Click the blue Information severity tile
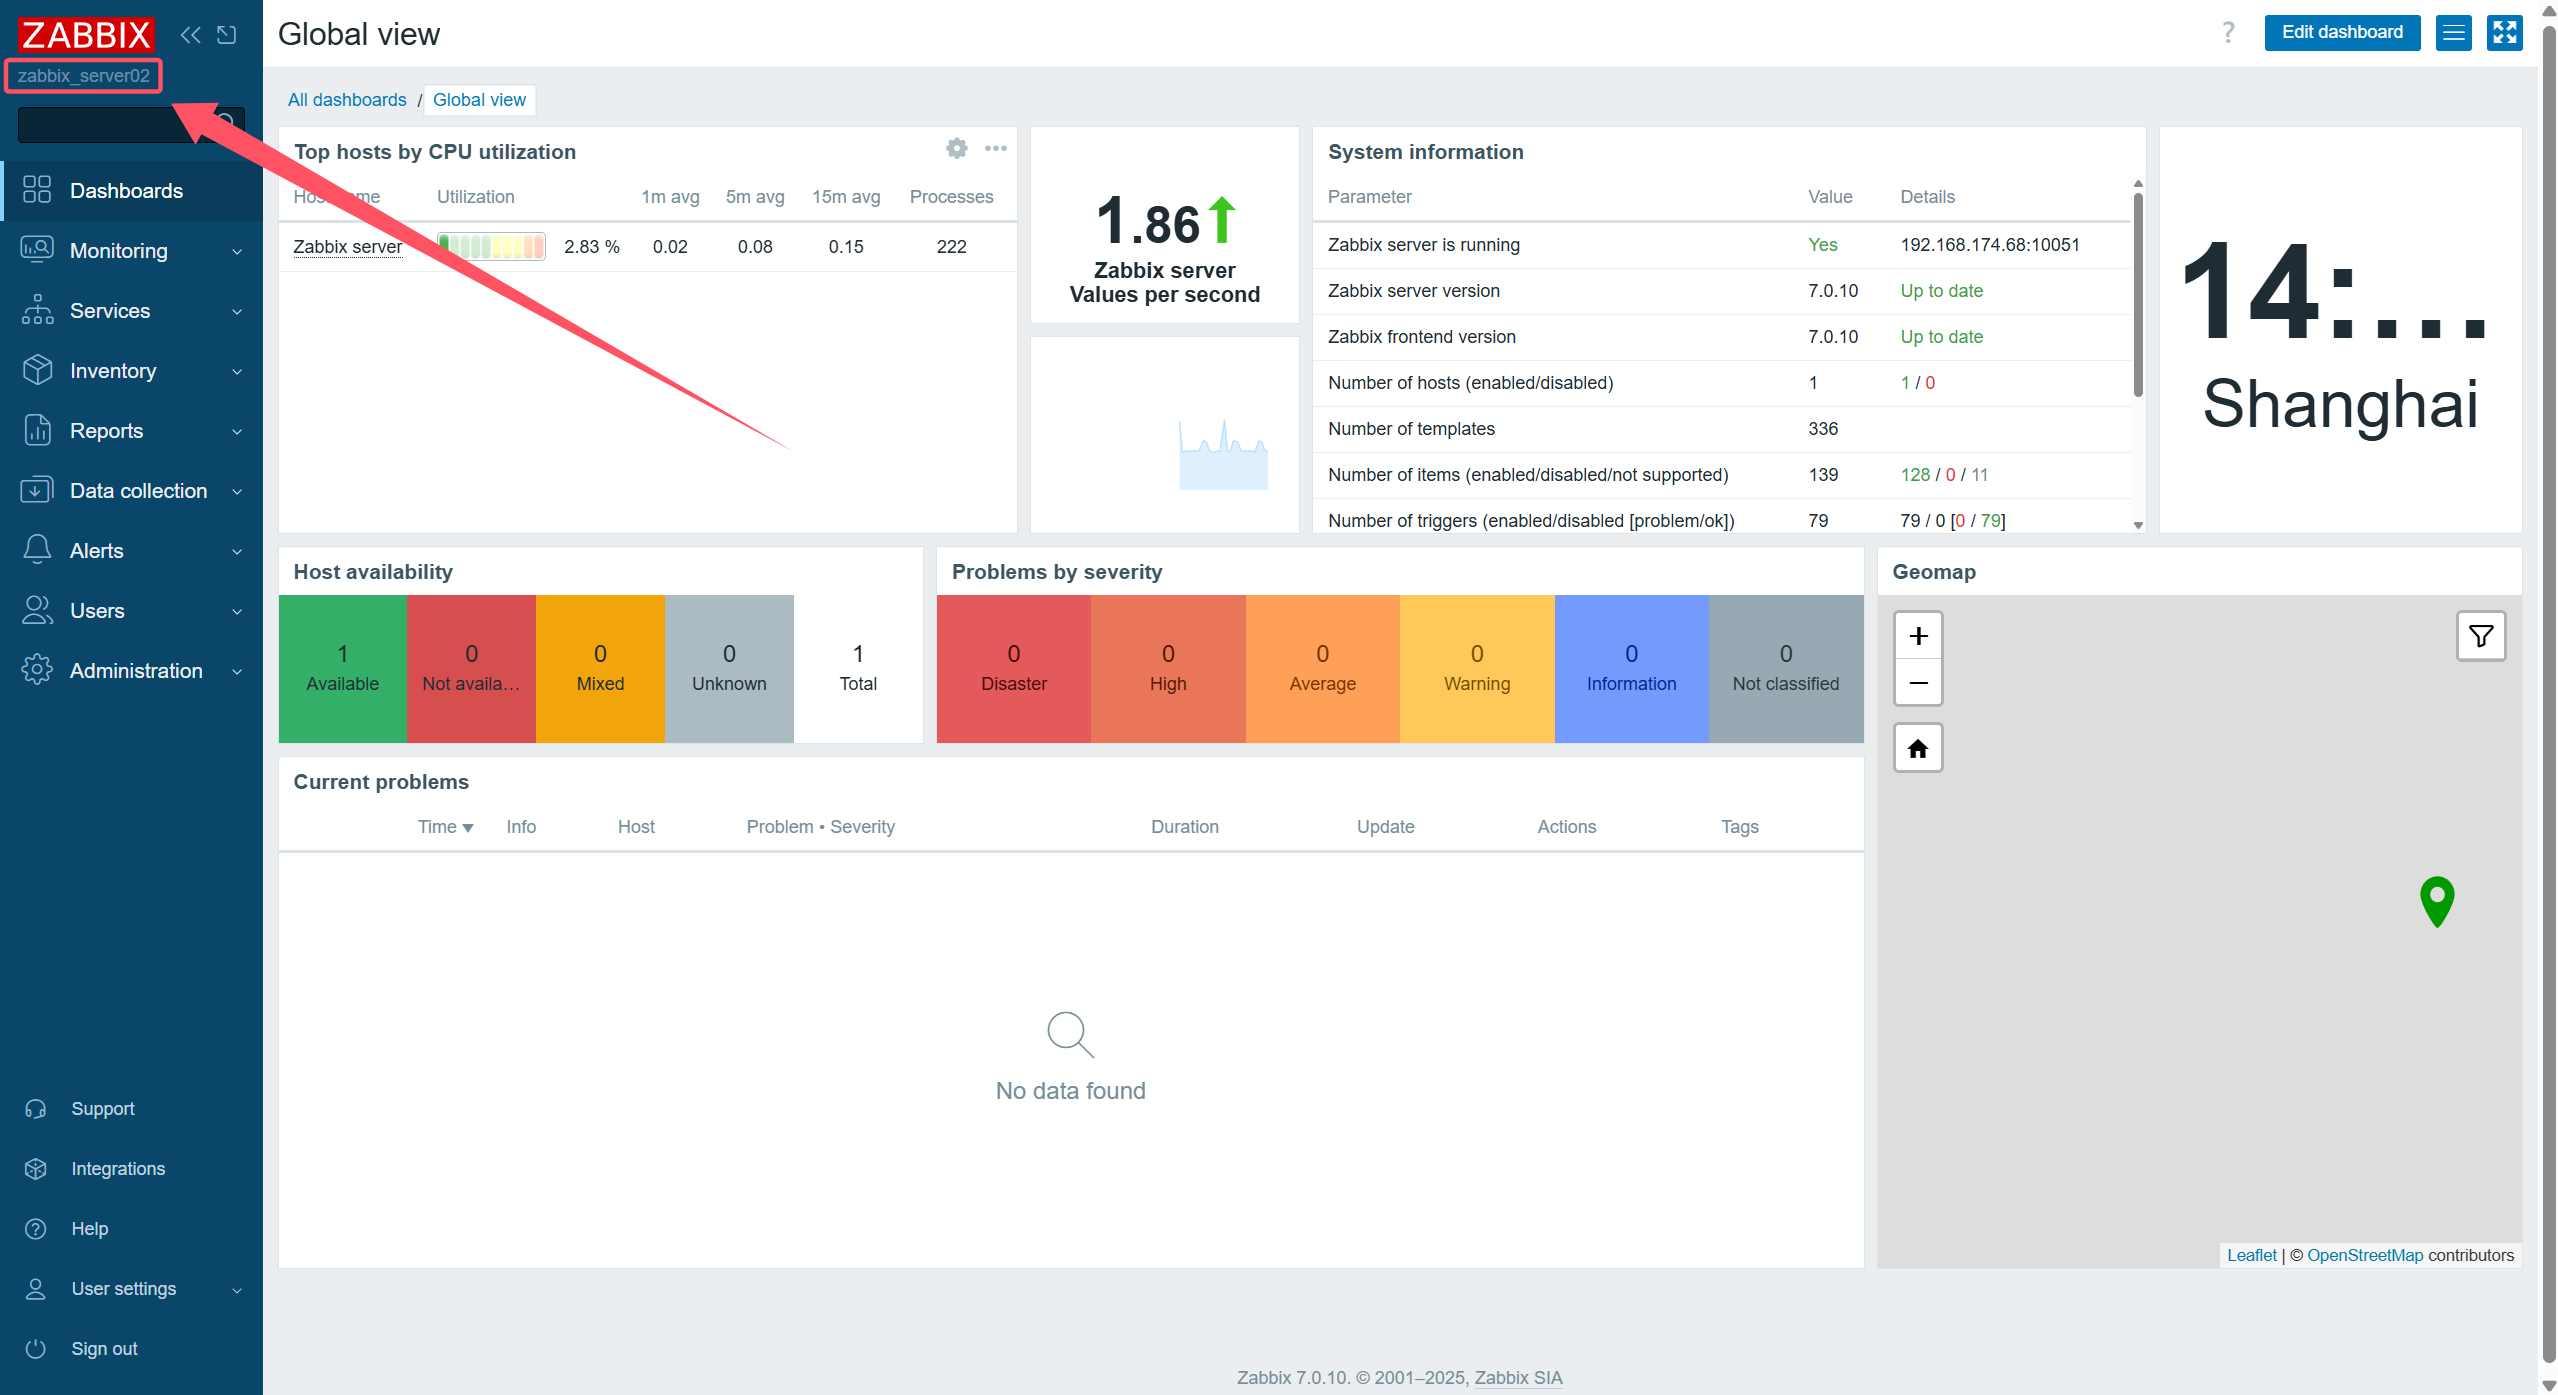 [x=1631, y=668]
